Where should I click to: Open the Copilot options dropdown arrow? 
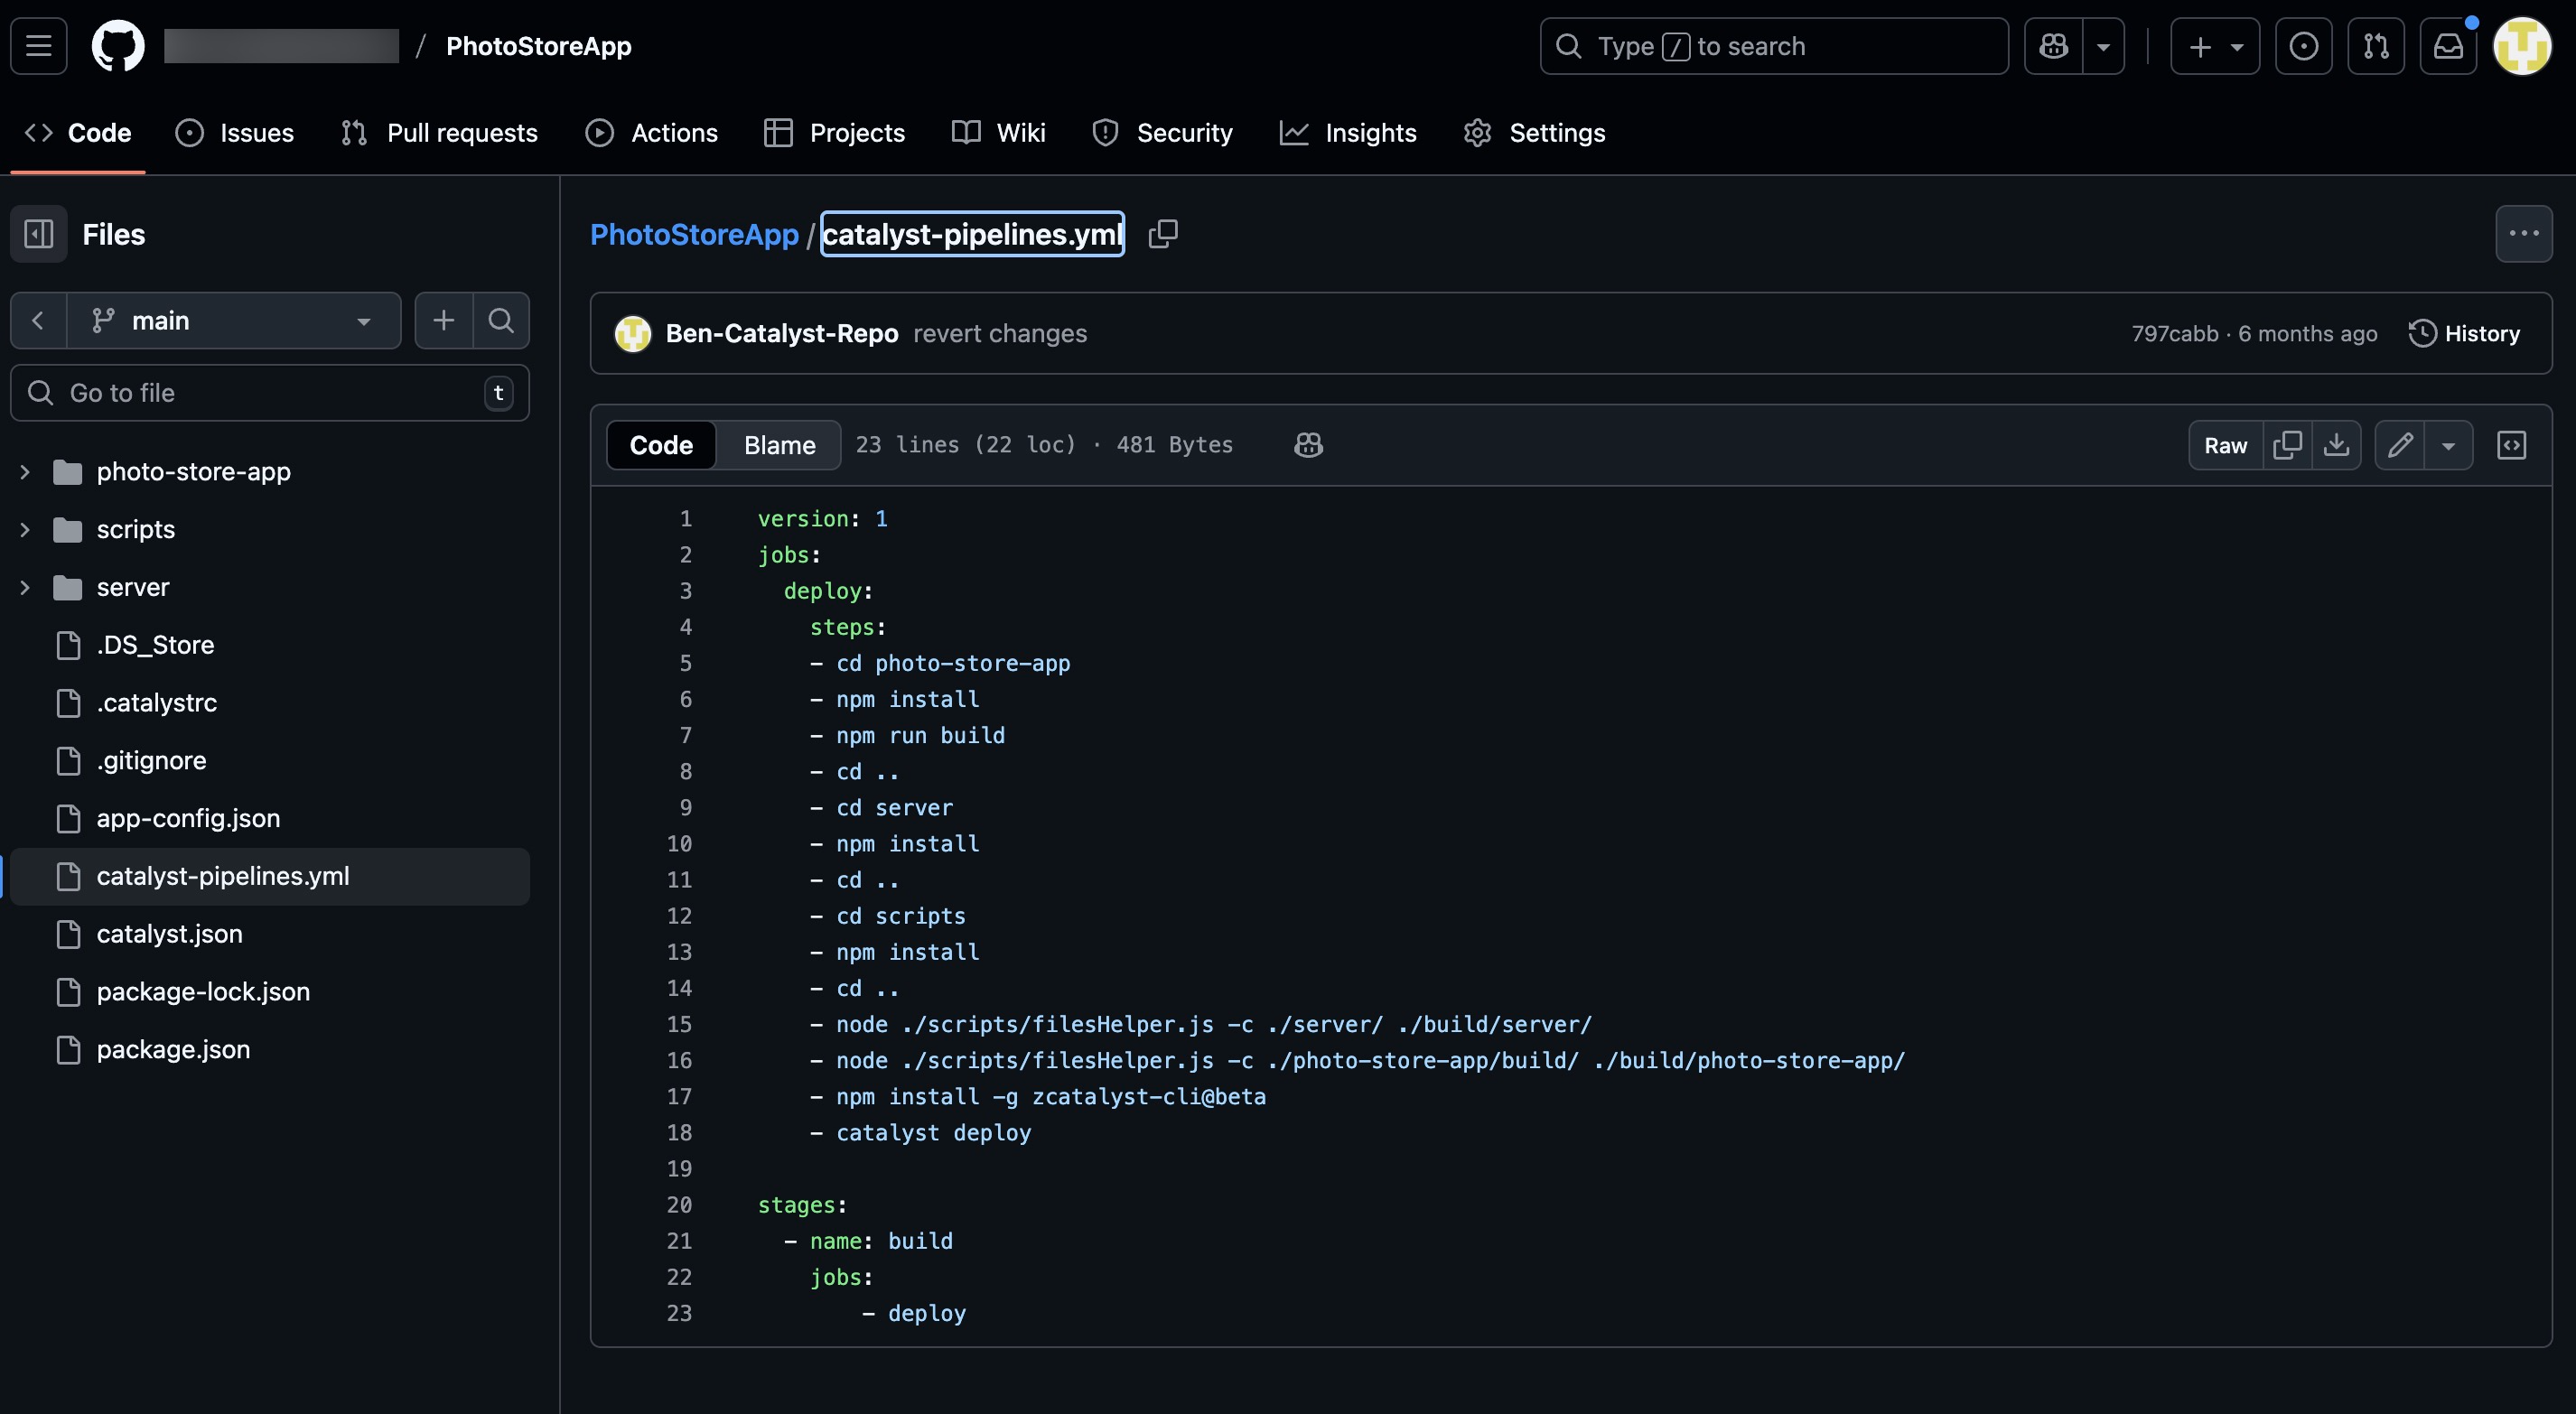(x=2104, y=46)
